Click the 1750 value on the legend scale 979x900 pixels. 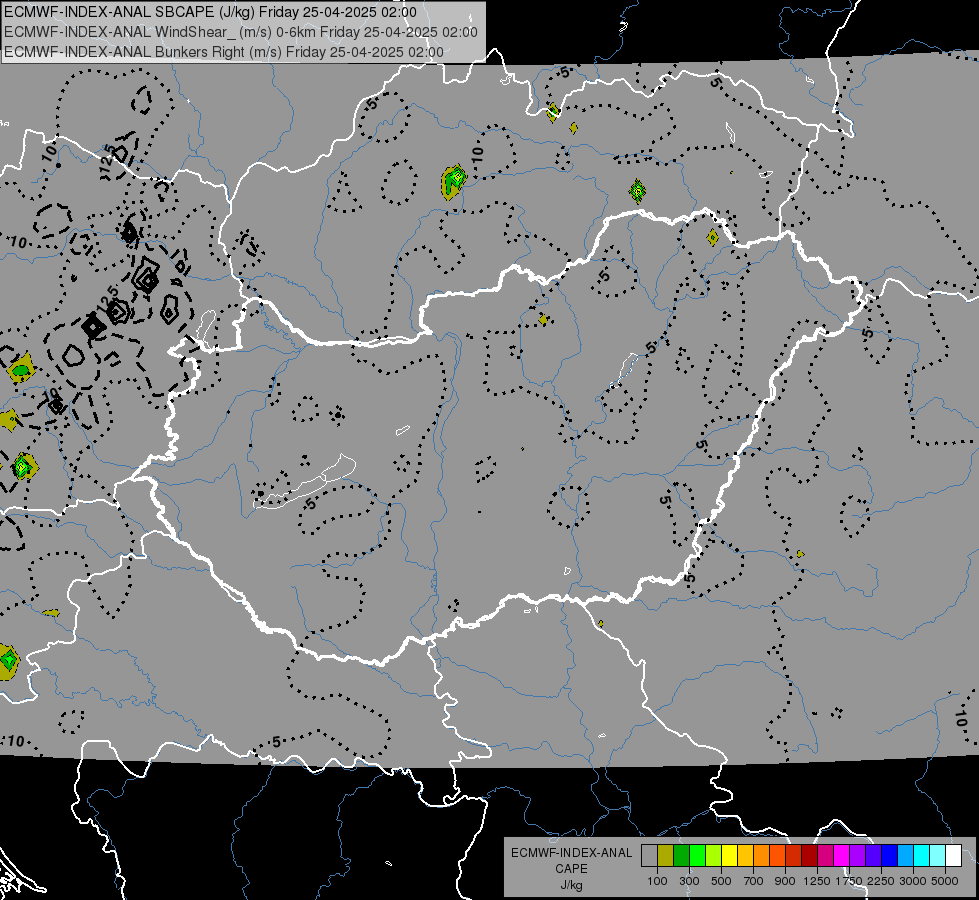point(849,881)
